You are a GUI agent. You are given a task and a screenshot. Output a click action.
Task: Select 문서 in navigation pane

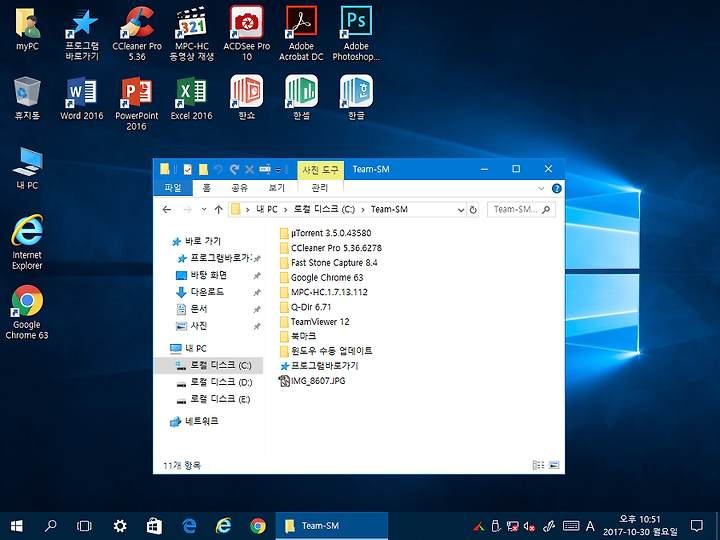tap(192, 309)
